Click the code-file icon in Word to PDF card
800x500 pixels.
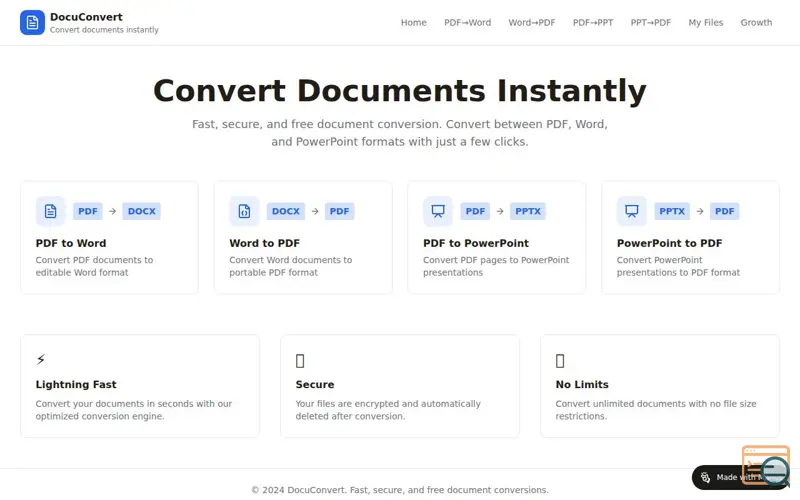(244, 211)
